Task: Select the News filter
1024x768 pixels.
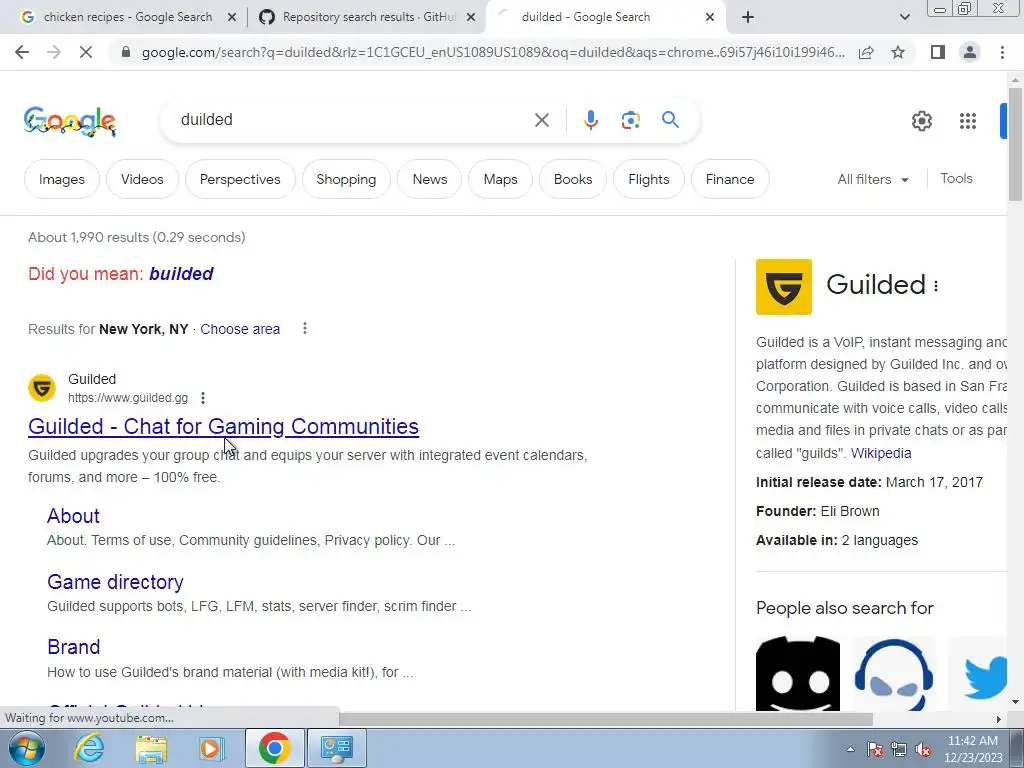Action: [x=430, y=179]
